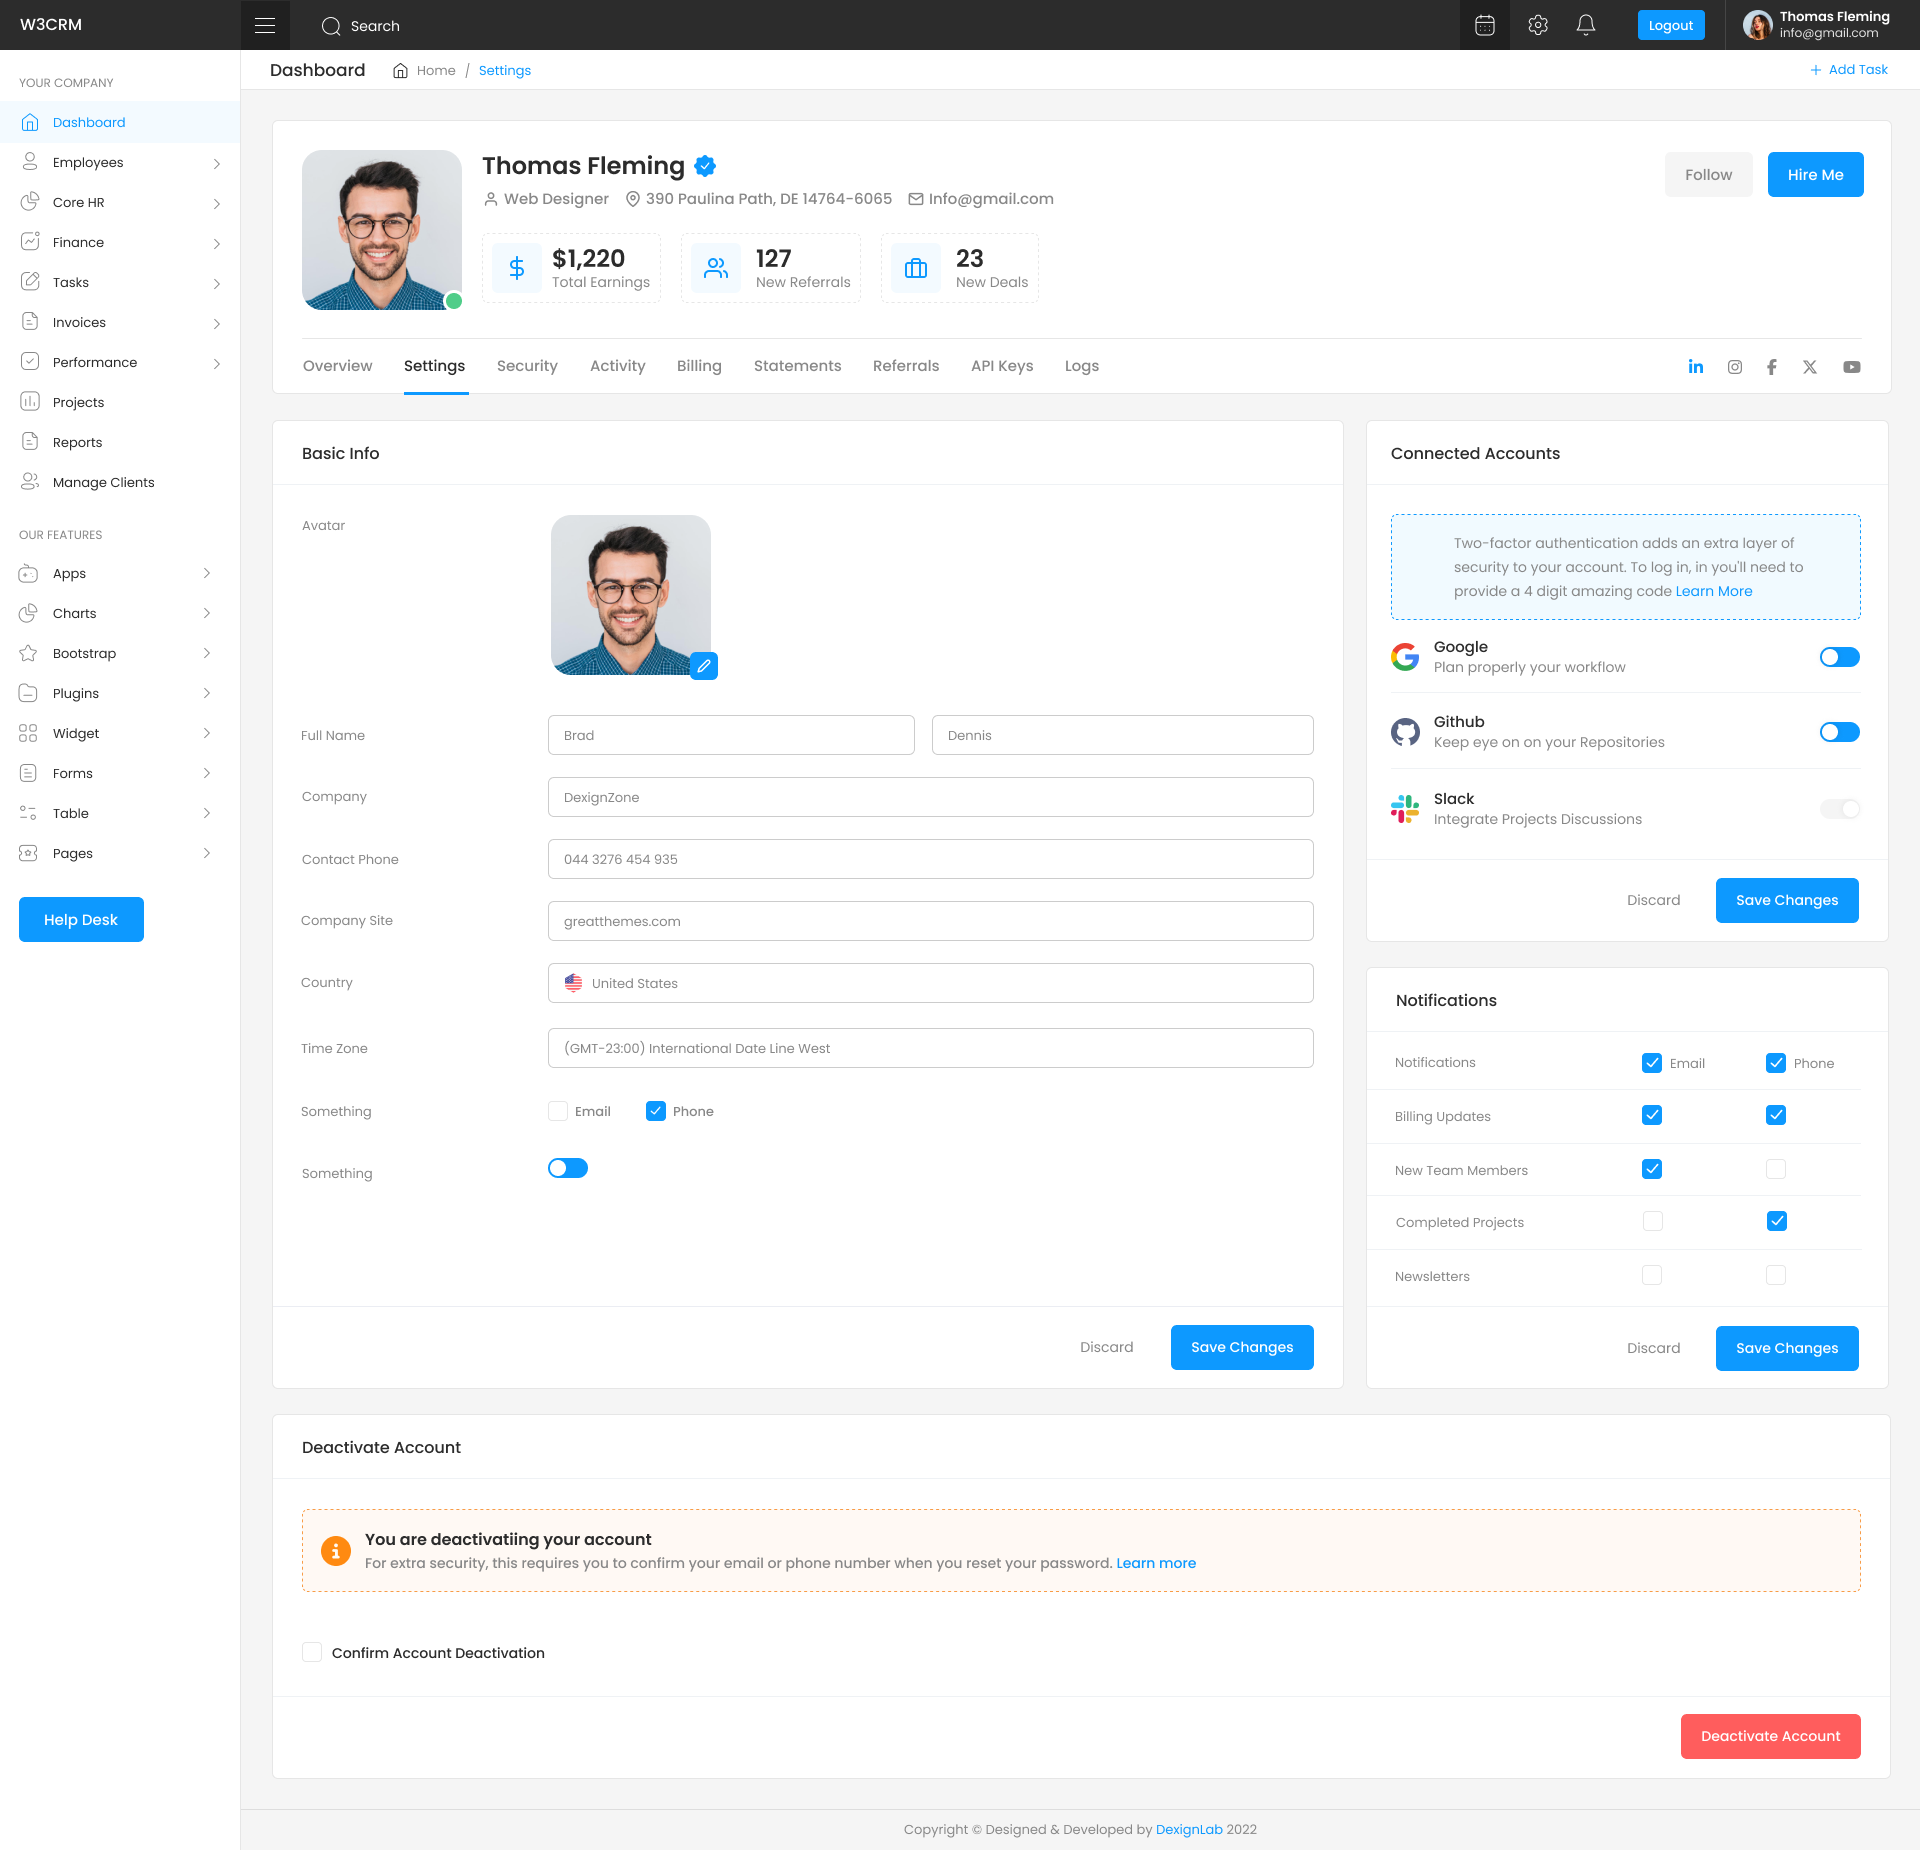Open the hamburger menu next to W3CRM
The width and height of the screenshot is (1920, 1850).
(265, 24)
